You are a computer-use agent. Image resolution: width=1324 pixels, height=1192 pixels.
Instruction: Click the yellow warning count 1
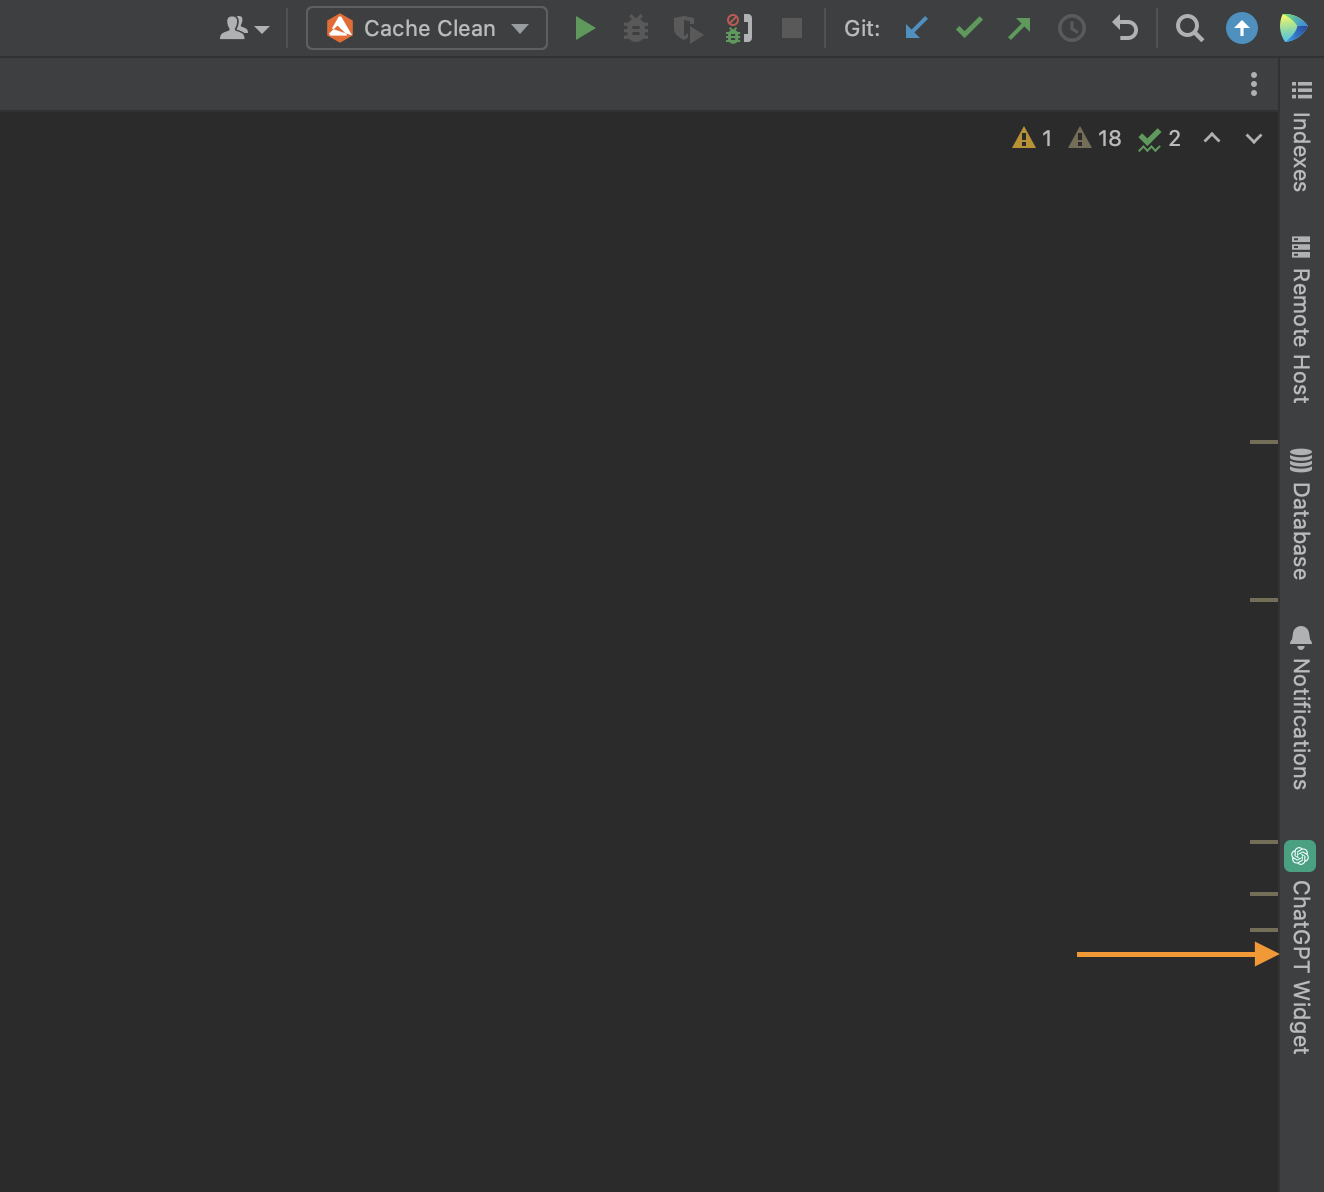[1033, 138]
